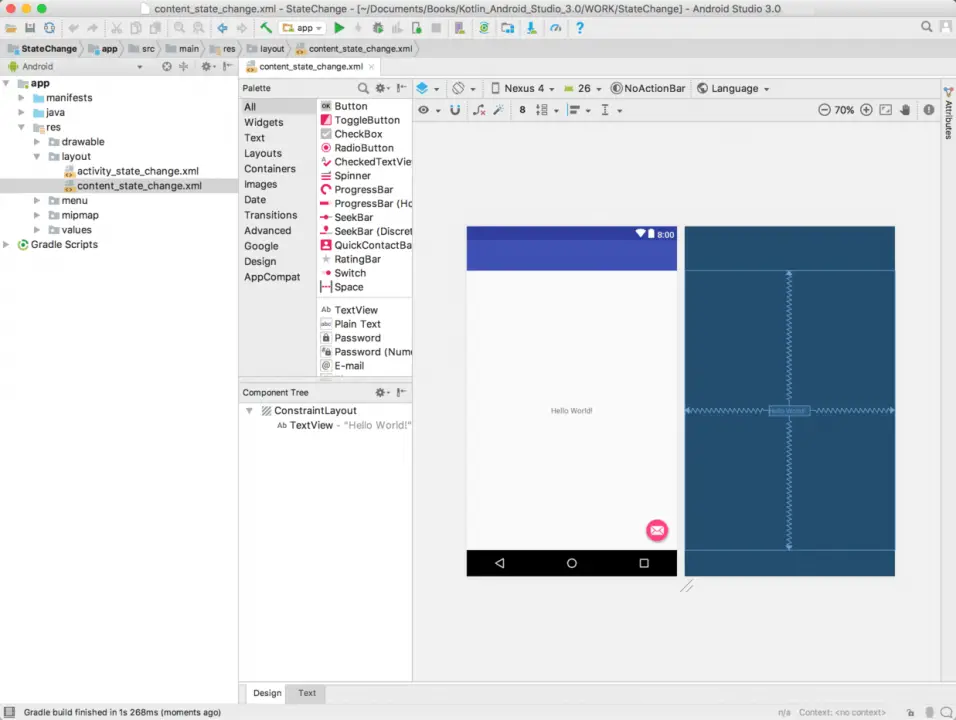
Task: Select activity_state_change.xml in project tree
Action: tap(137, 171)
